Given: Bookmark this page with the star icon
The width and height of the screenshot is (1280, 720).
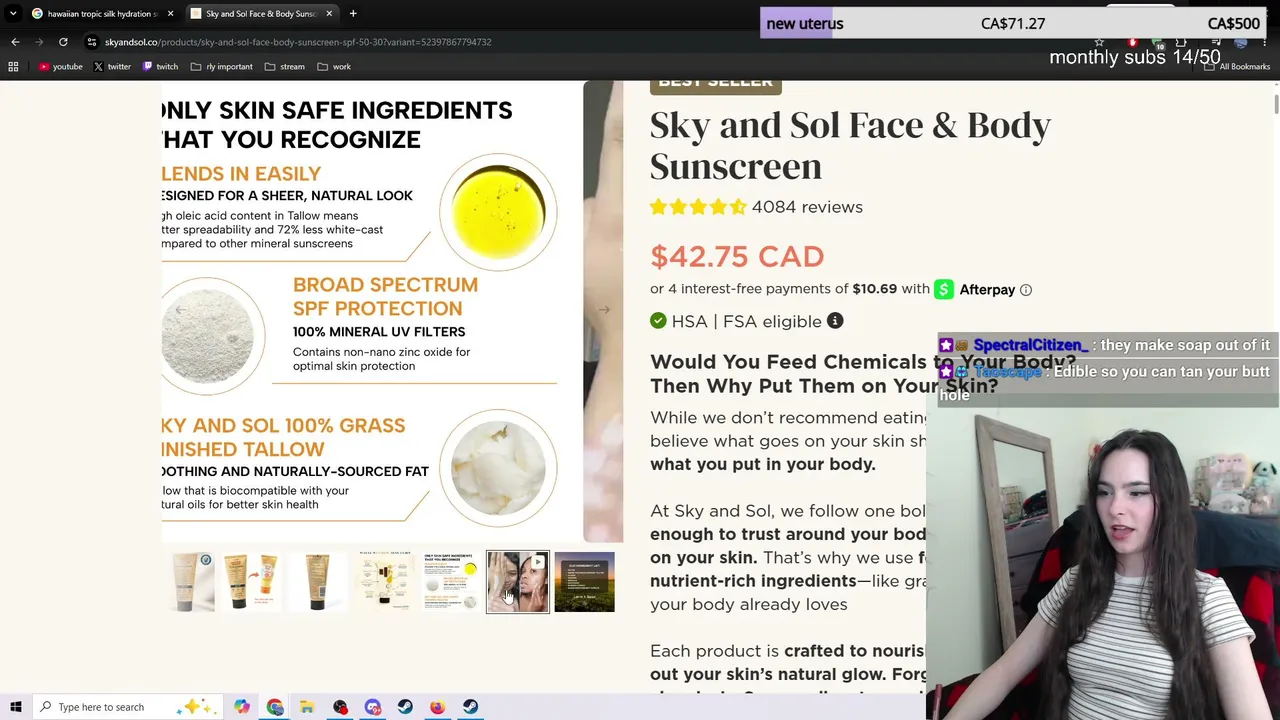Looking at the screenshot, I should pyautogui.click(x=1099, y=42).
